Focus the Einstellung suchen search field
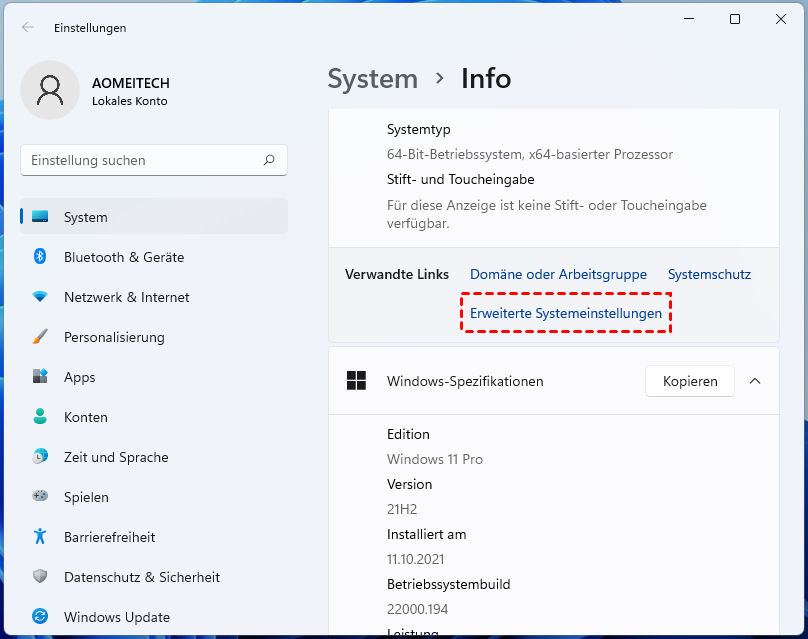This screenshot has height=639, width=808. point(145,160)
